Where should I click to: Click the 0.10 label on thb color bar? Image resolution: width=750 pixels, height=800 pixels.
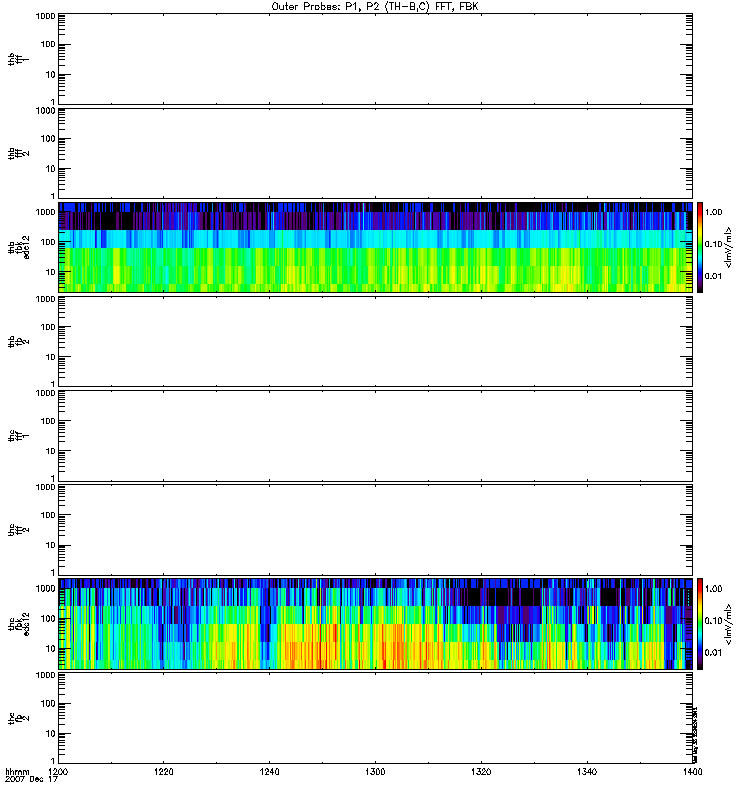tap(713, 244)
